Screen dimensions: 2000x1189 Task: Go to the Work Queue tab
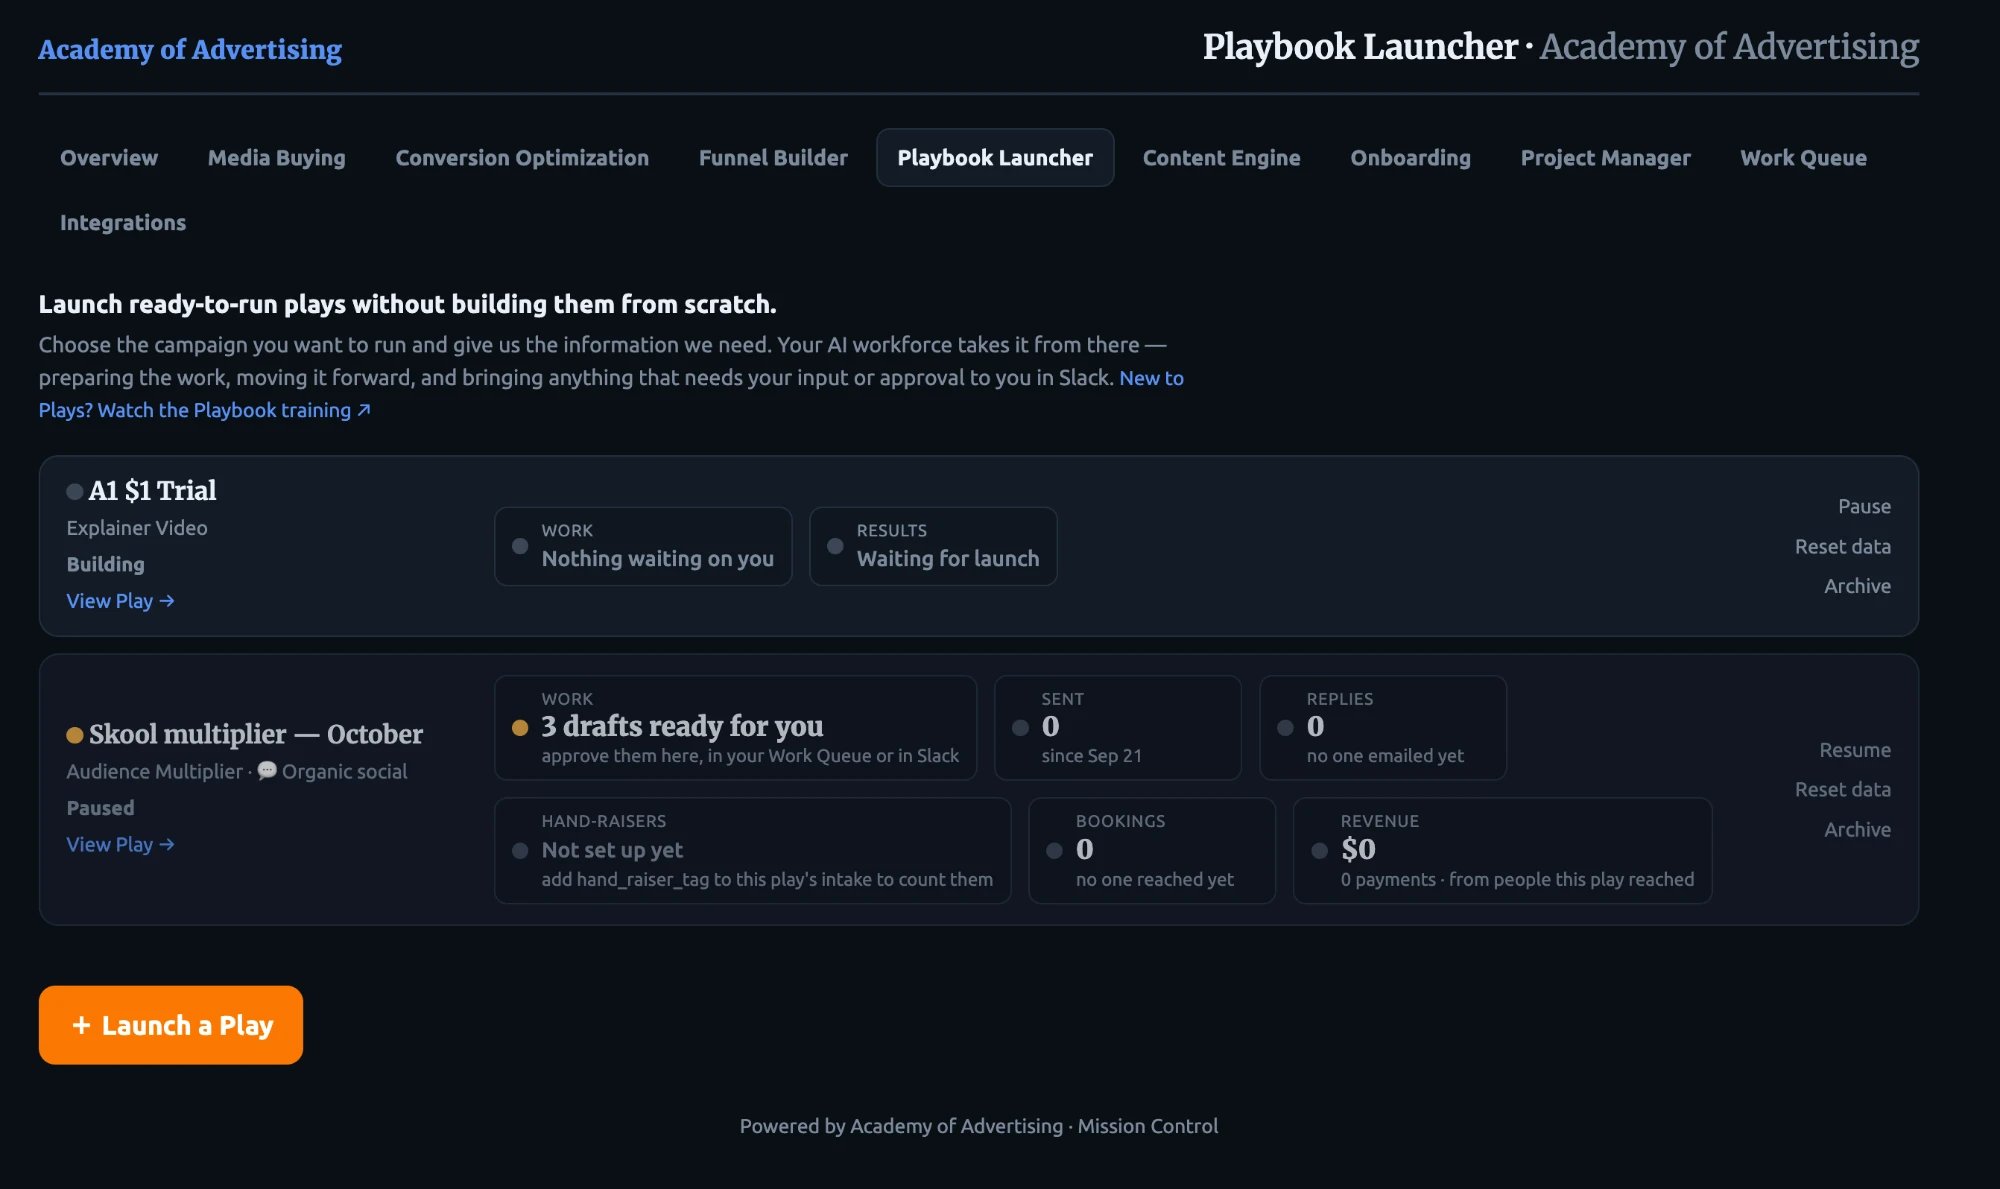1803,158
